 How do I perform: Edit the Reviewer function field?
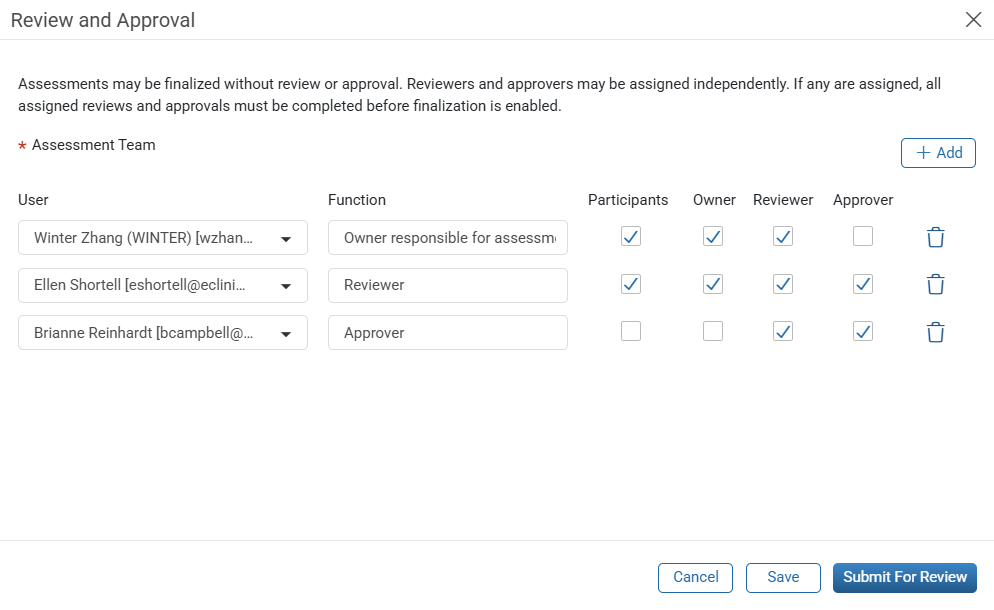pyautogui.click(x=448, y=285)
